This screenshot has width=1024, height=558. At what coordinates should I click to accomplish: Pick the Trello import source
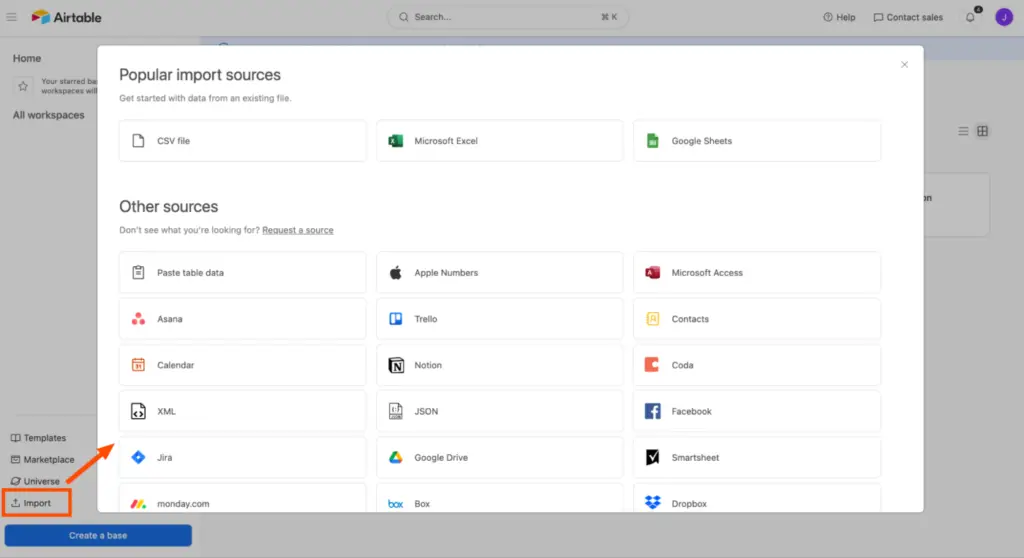point(500,319)
